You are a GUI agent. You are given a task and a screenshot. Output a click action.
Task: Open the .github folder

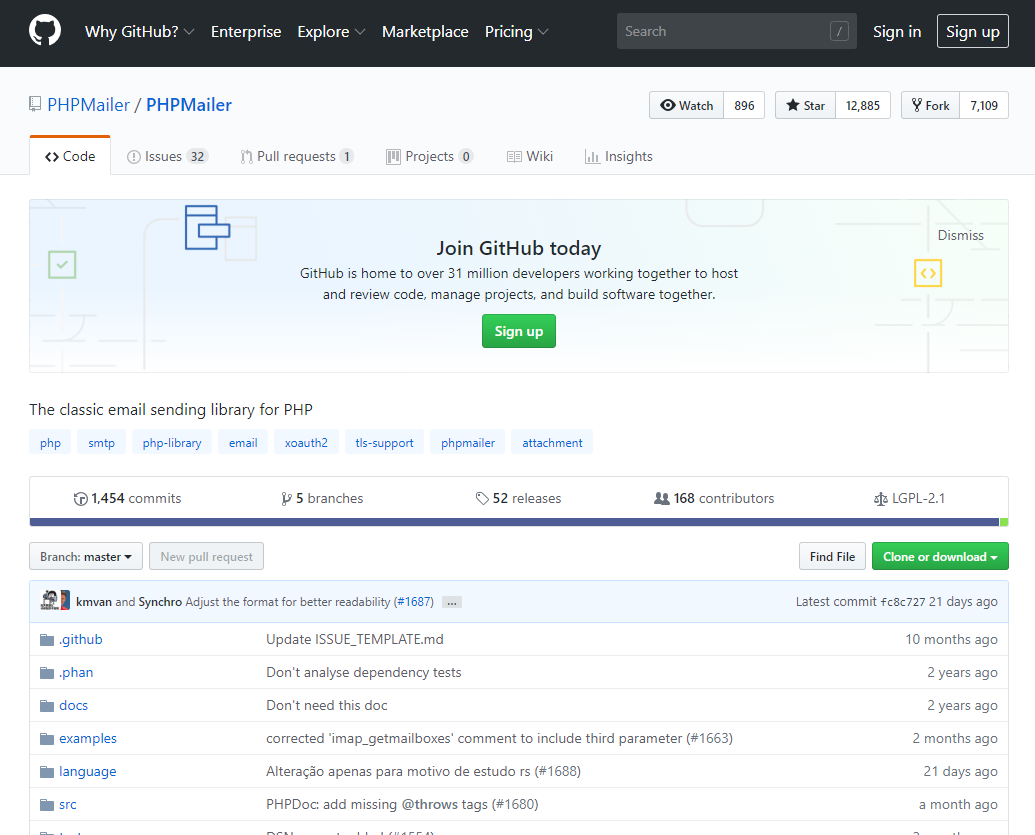coord(81,639)
